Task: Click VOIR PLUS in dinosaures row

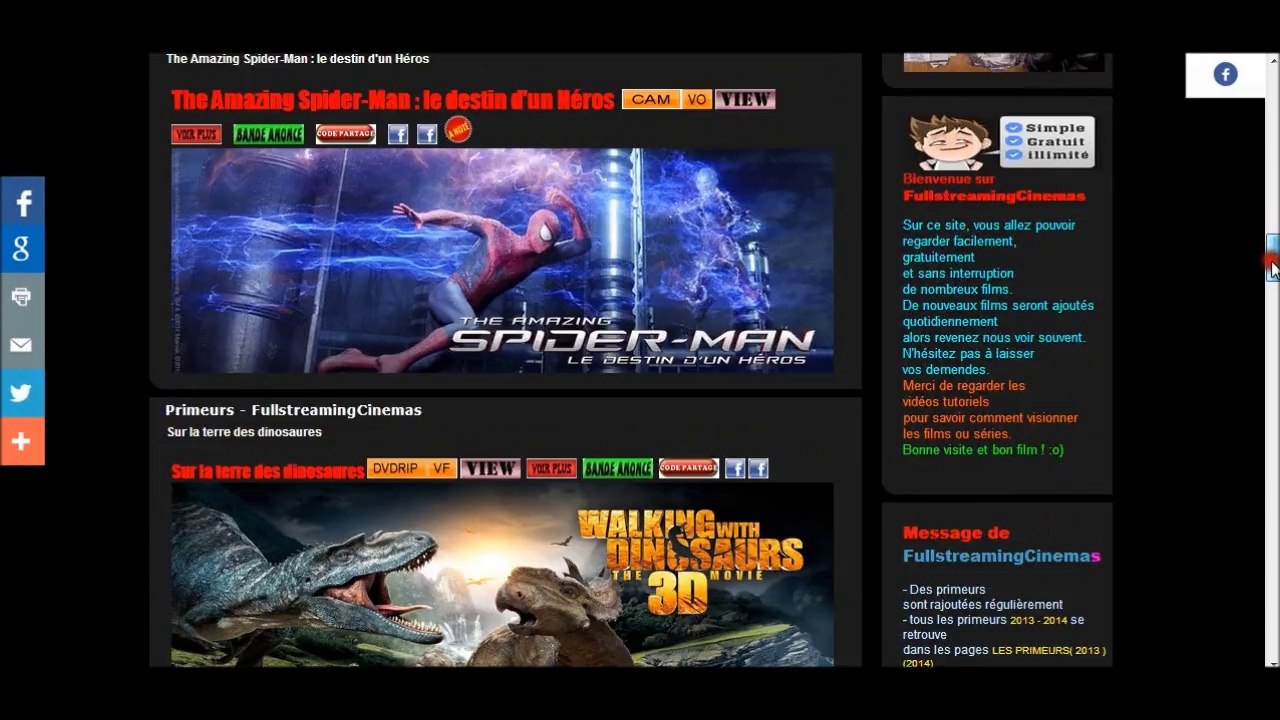Action: point(552,468)
